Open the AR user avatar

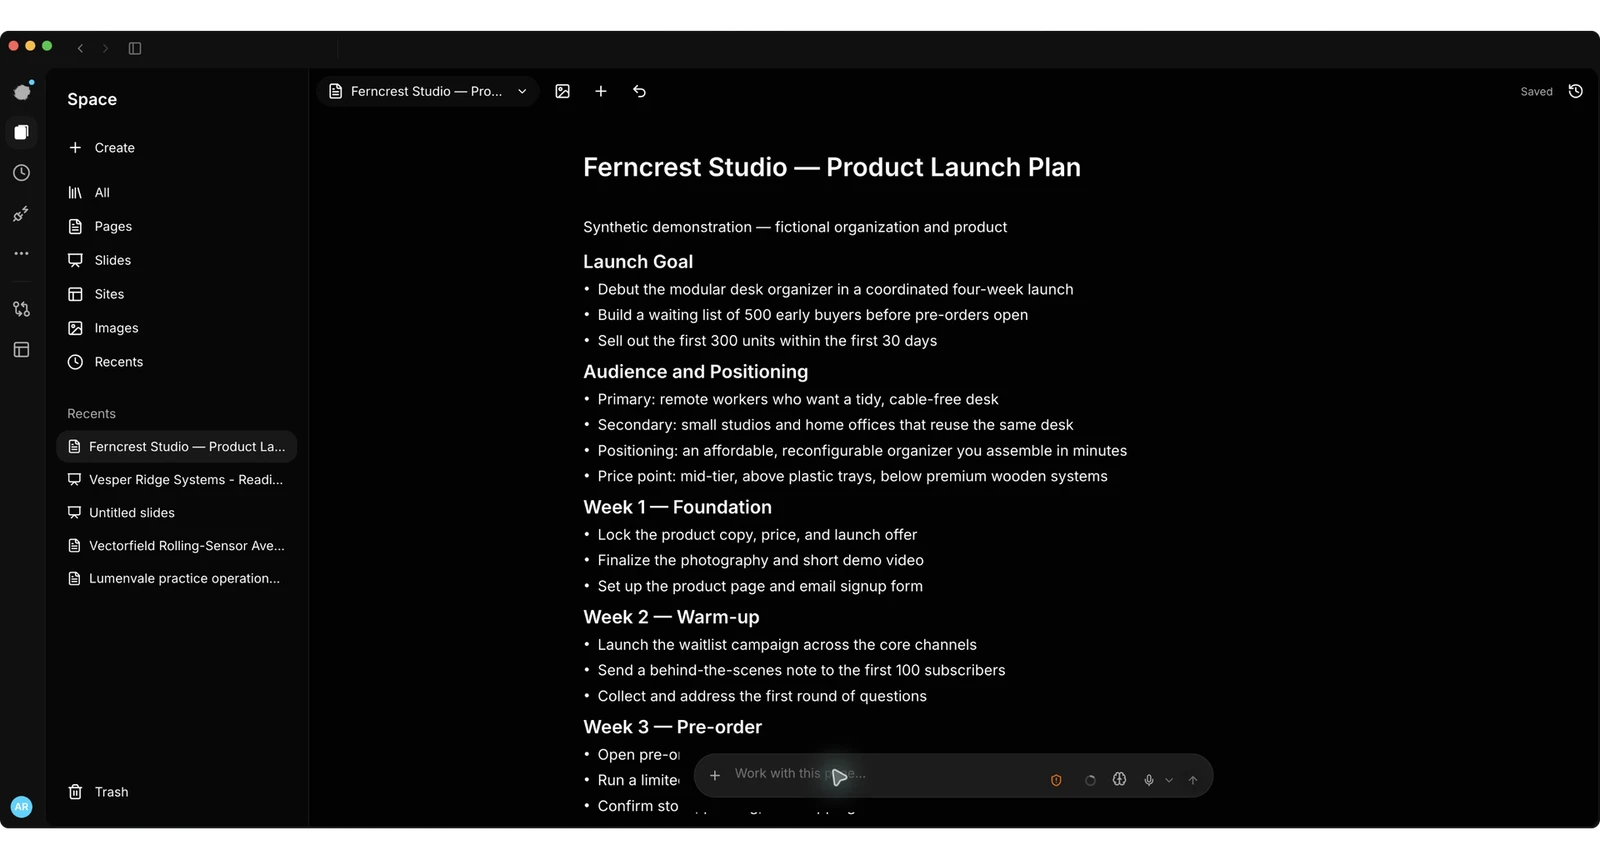[x=21, y=807]
